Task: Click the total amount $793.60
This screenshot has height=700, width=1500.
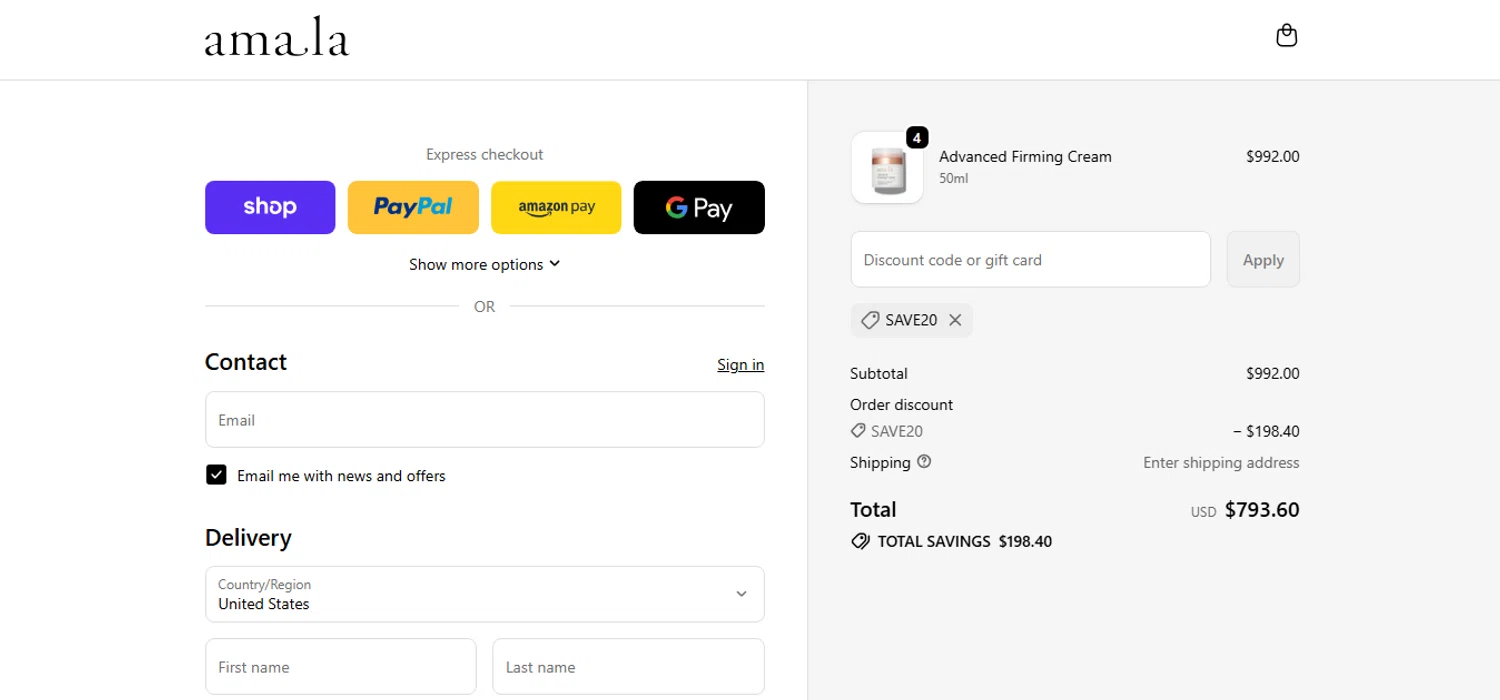Action: [1262, 510]
